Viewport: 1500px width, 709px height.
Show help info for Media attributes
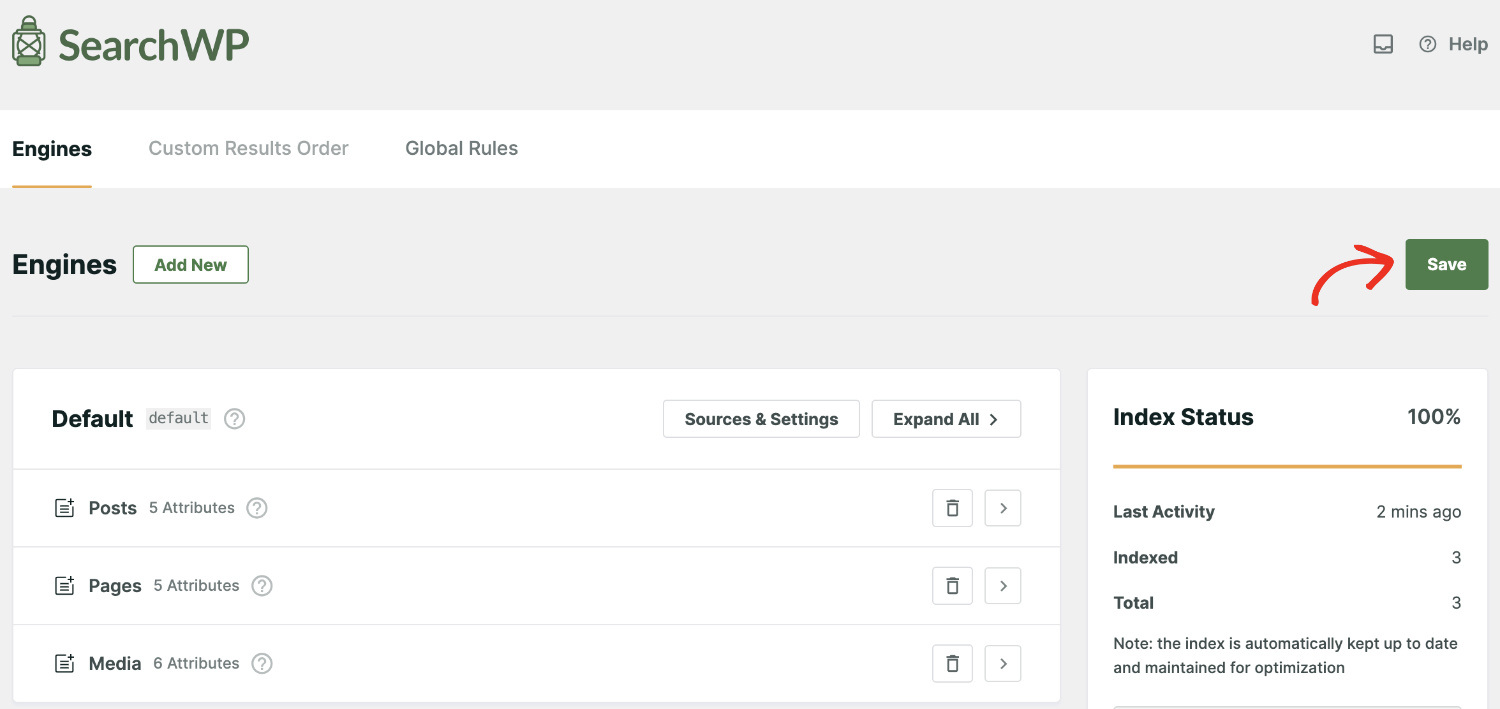pos(261,663)
